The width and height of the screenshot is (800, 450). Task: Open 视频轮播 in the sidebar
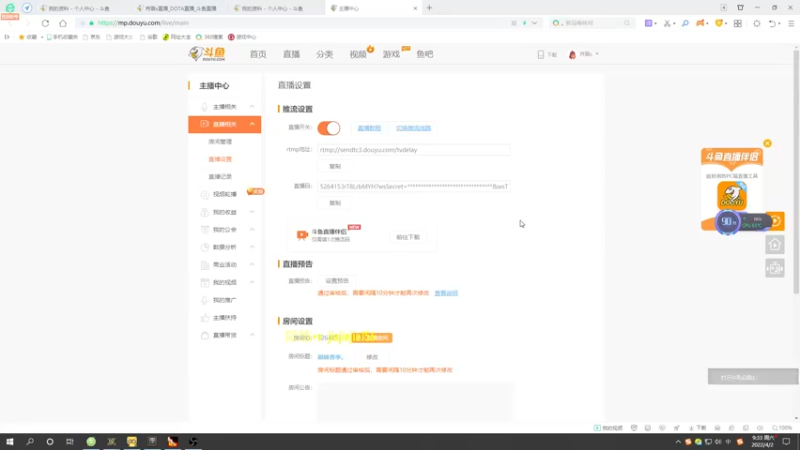(x=224, y=194)
